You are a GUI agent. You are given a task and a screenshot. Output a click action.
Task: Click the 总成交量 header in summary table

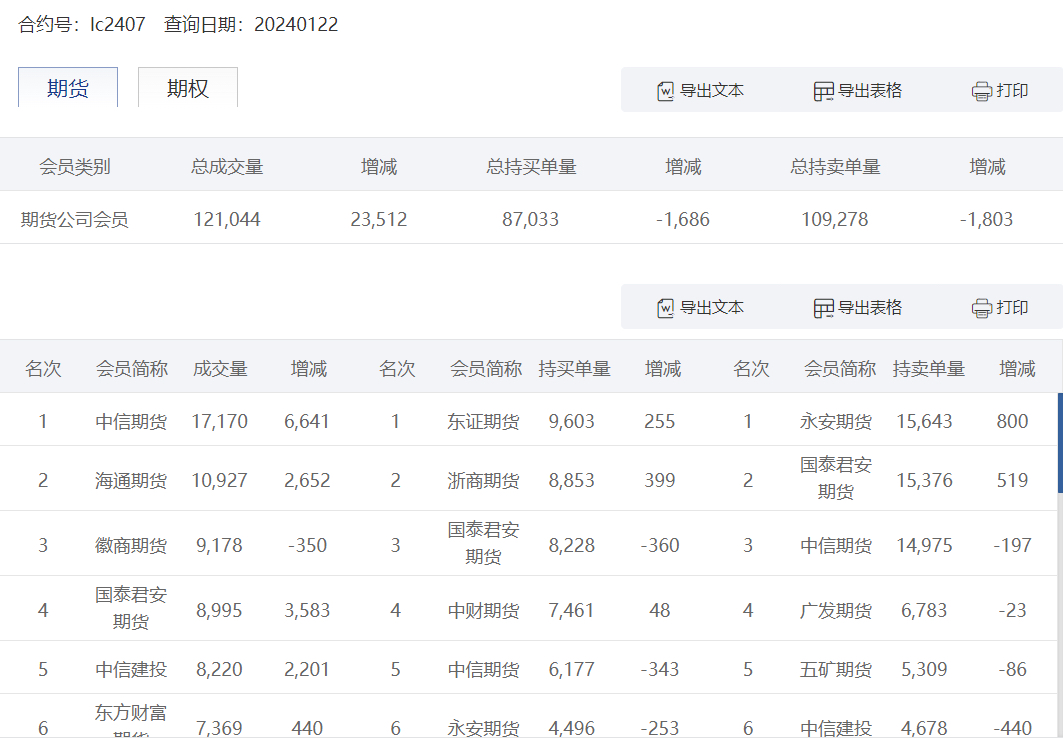pos(227,167)
